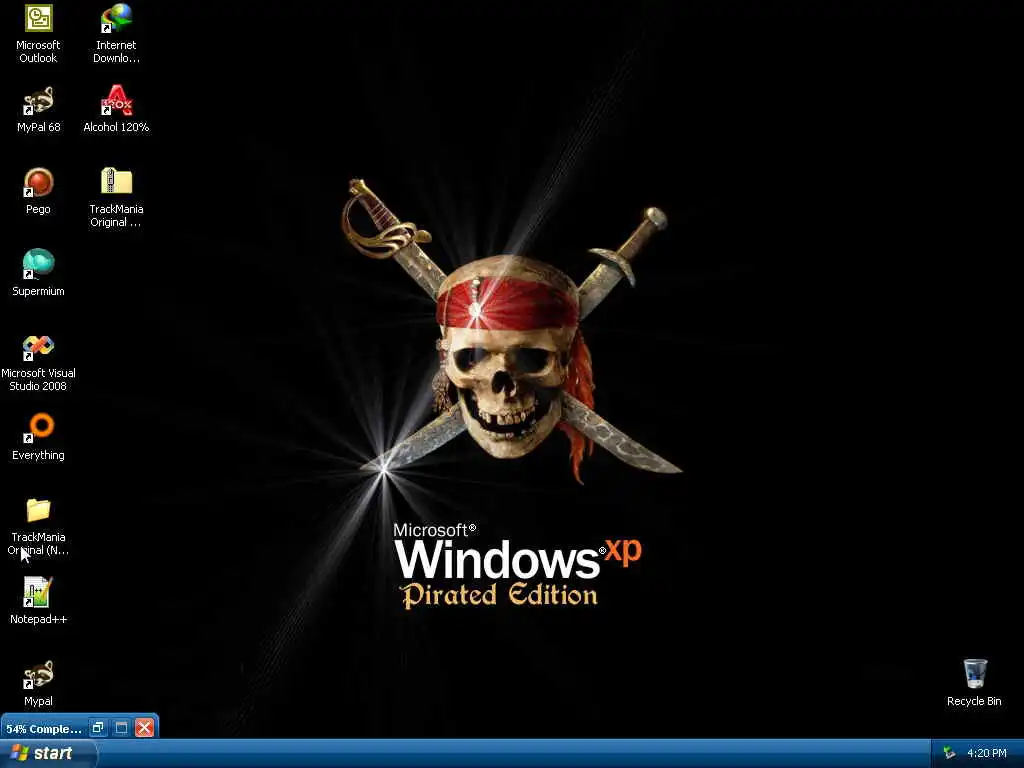Click the system tray network icon
Viewport: 1024px width, 768px height.
[950, 753]
